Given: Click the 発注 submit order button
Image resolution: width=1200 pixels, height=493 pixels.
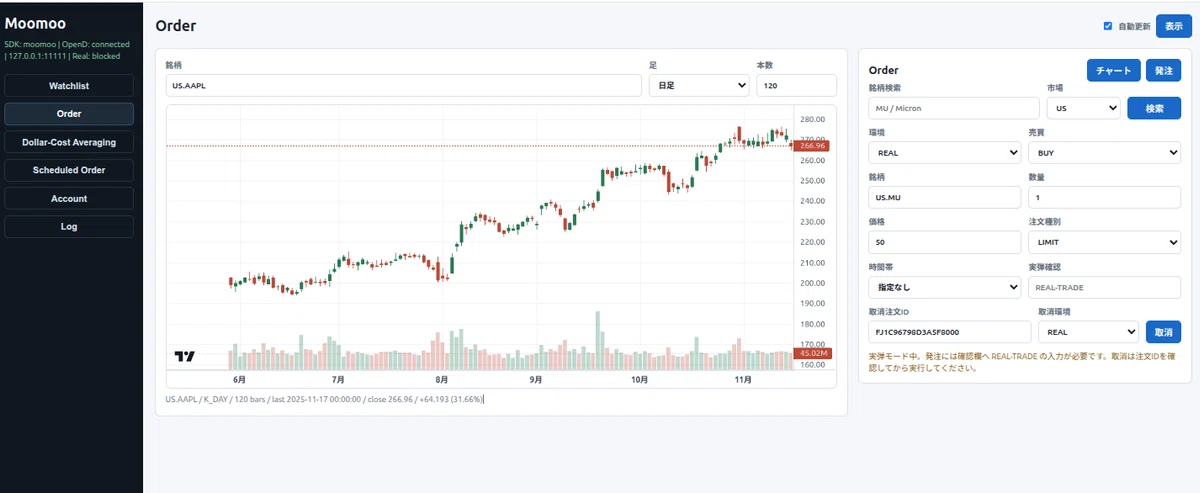Looking at the screenshot, I should pyautogui.click(x=1164, y=70).
